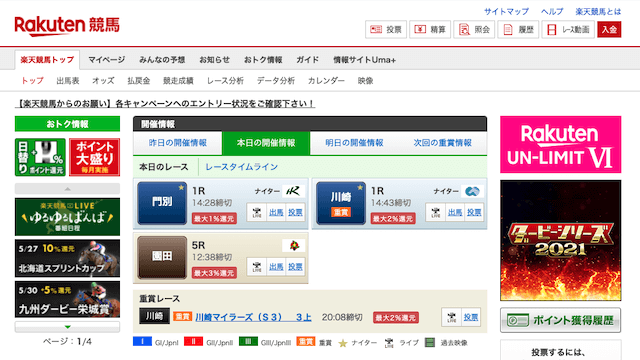Open the ゆるゆるばんば LIVE banner
The image size is (640, 360).
pos(67,217)
